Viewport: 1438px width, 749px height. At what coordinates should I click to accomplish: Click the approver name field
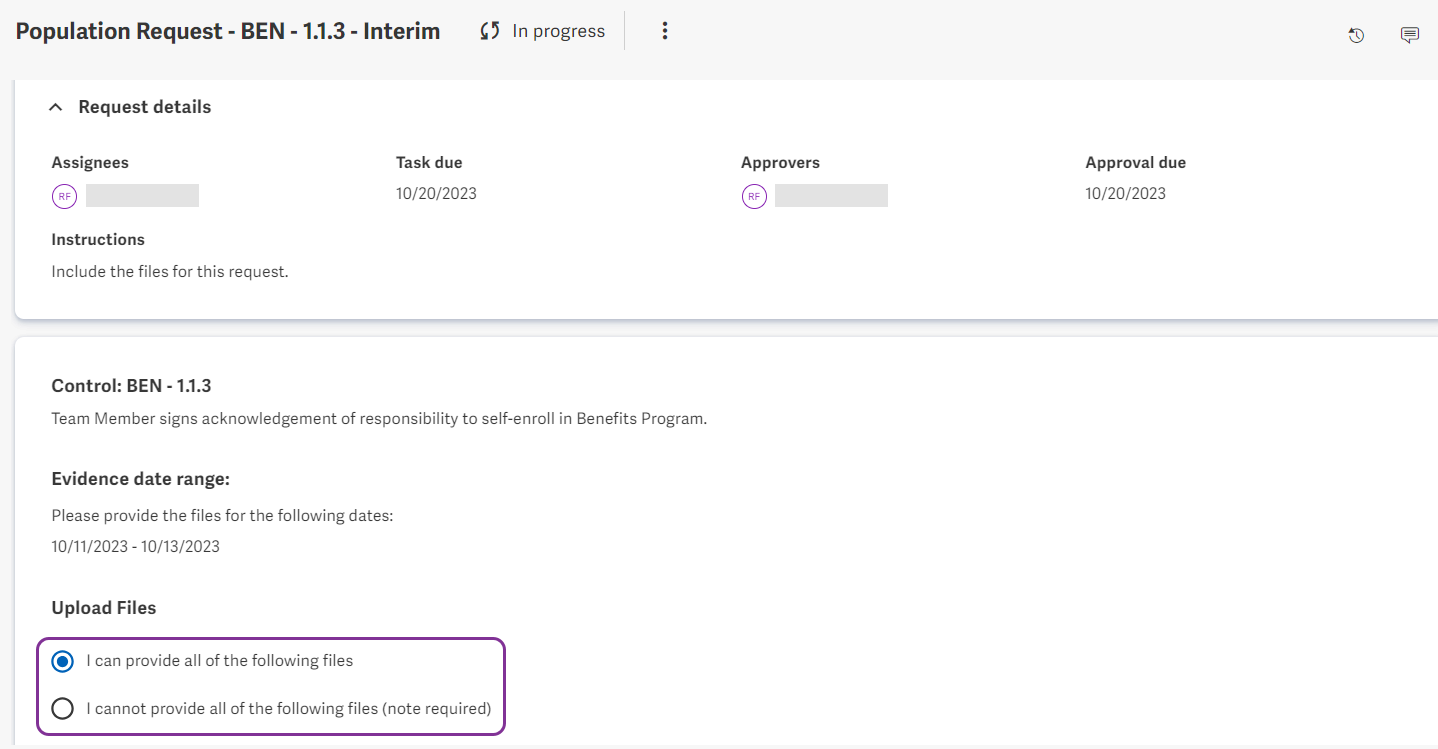coord(832,195)
